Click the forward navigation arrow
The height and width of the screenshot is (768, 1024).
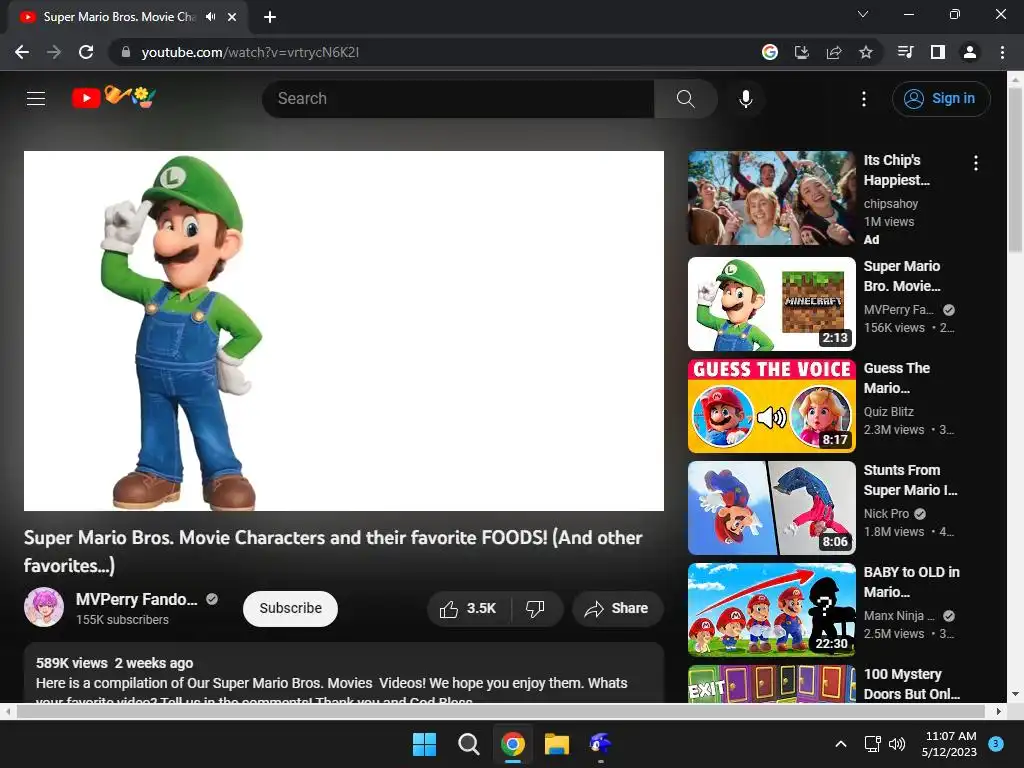(54, 52)
